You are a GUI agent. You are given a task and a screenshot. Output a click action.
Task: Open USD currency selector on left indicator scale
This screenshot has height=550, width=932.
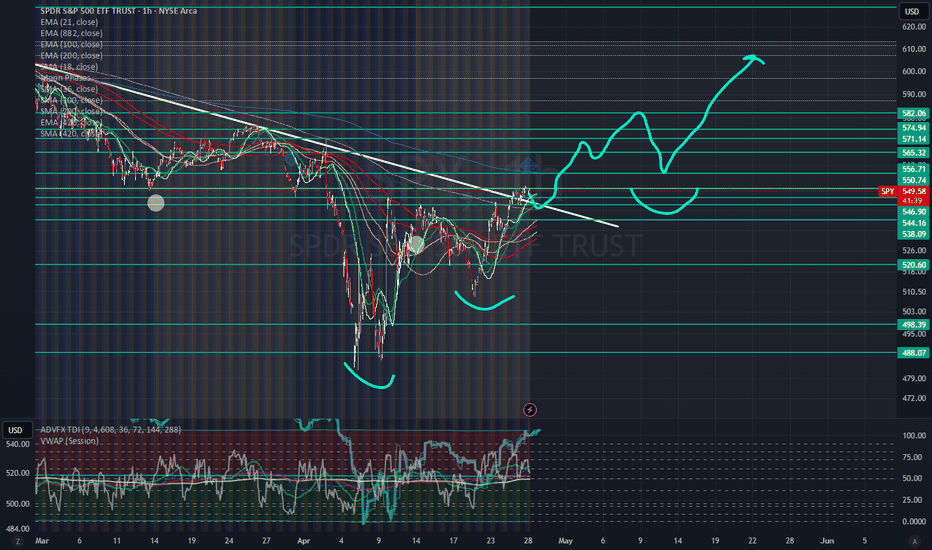15,430
